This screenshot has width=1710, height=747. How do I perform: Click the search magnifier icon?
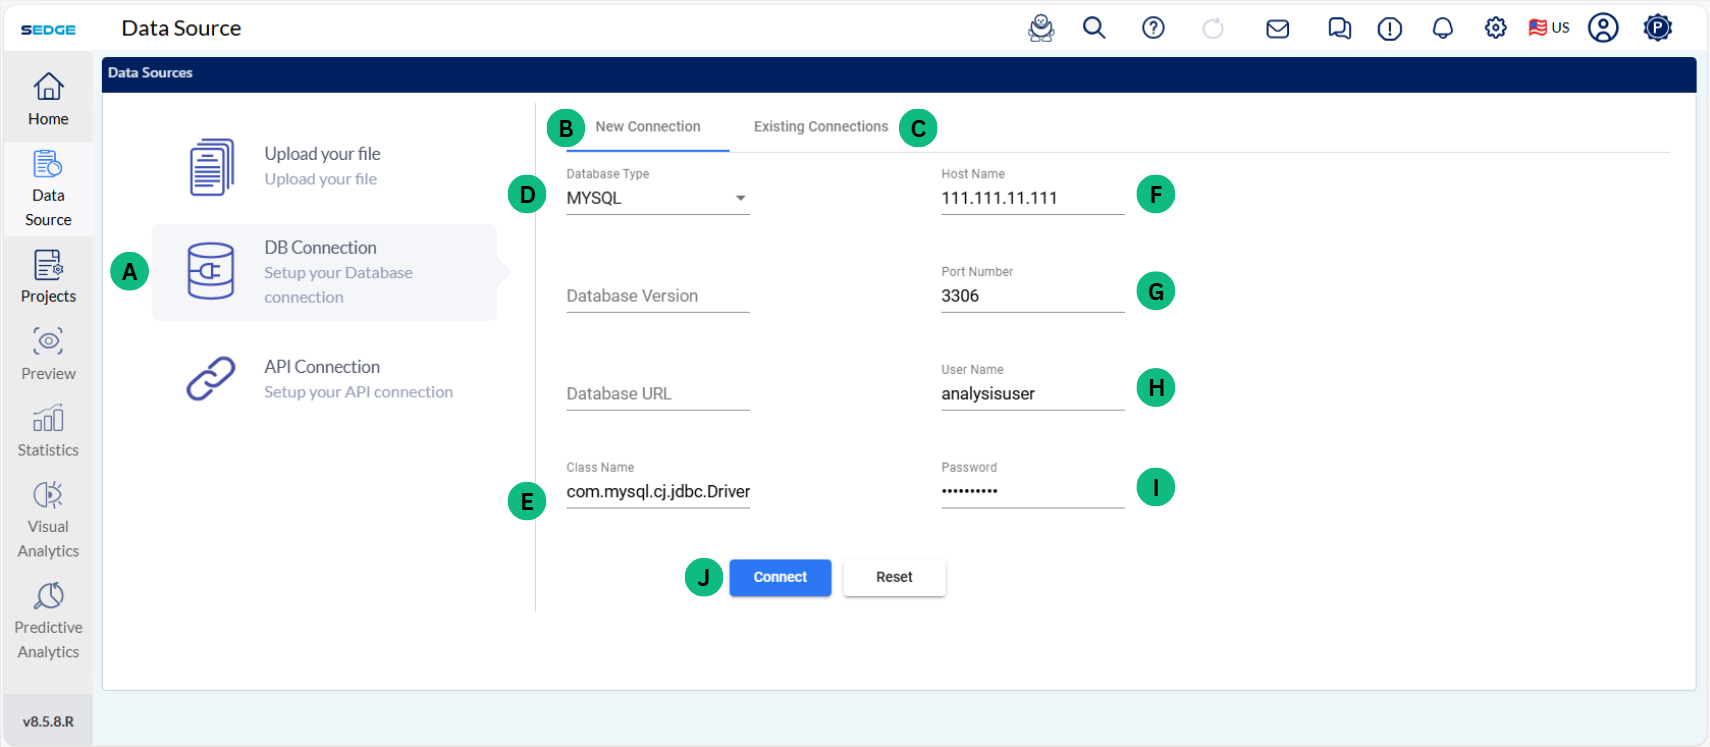[x=1094, y=28]
